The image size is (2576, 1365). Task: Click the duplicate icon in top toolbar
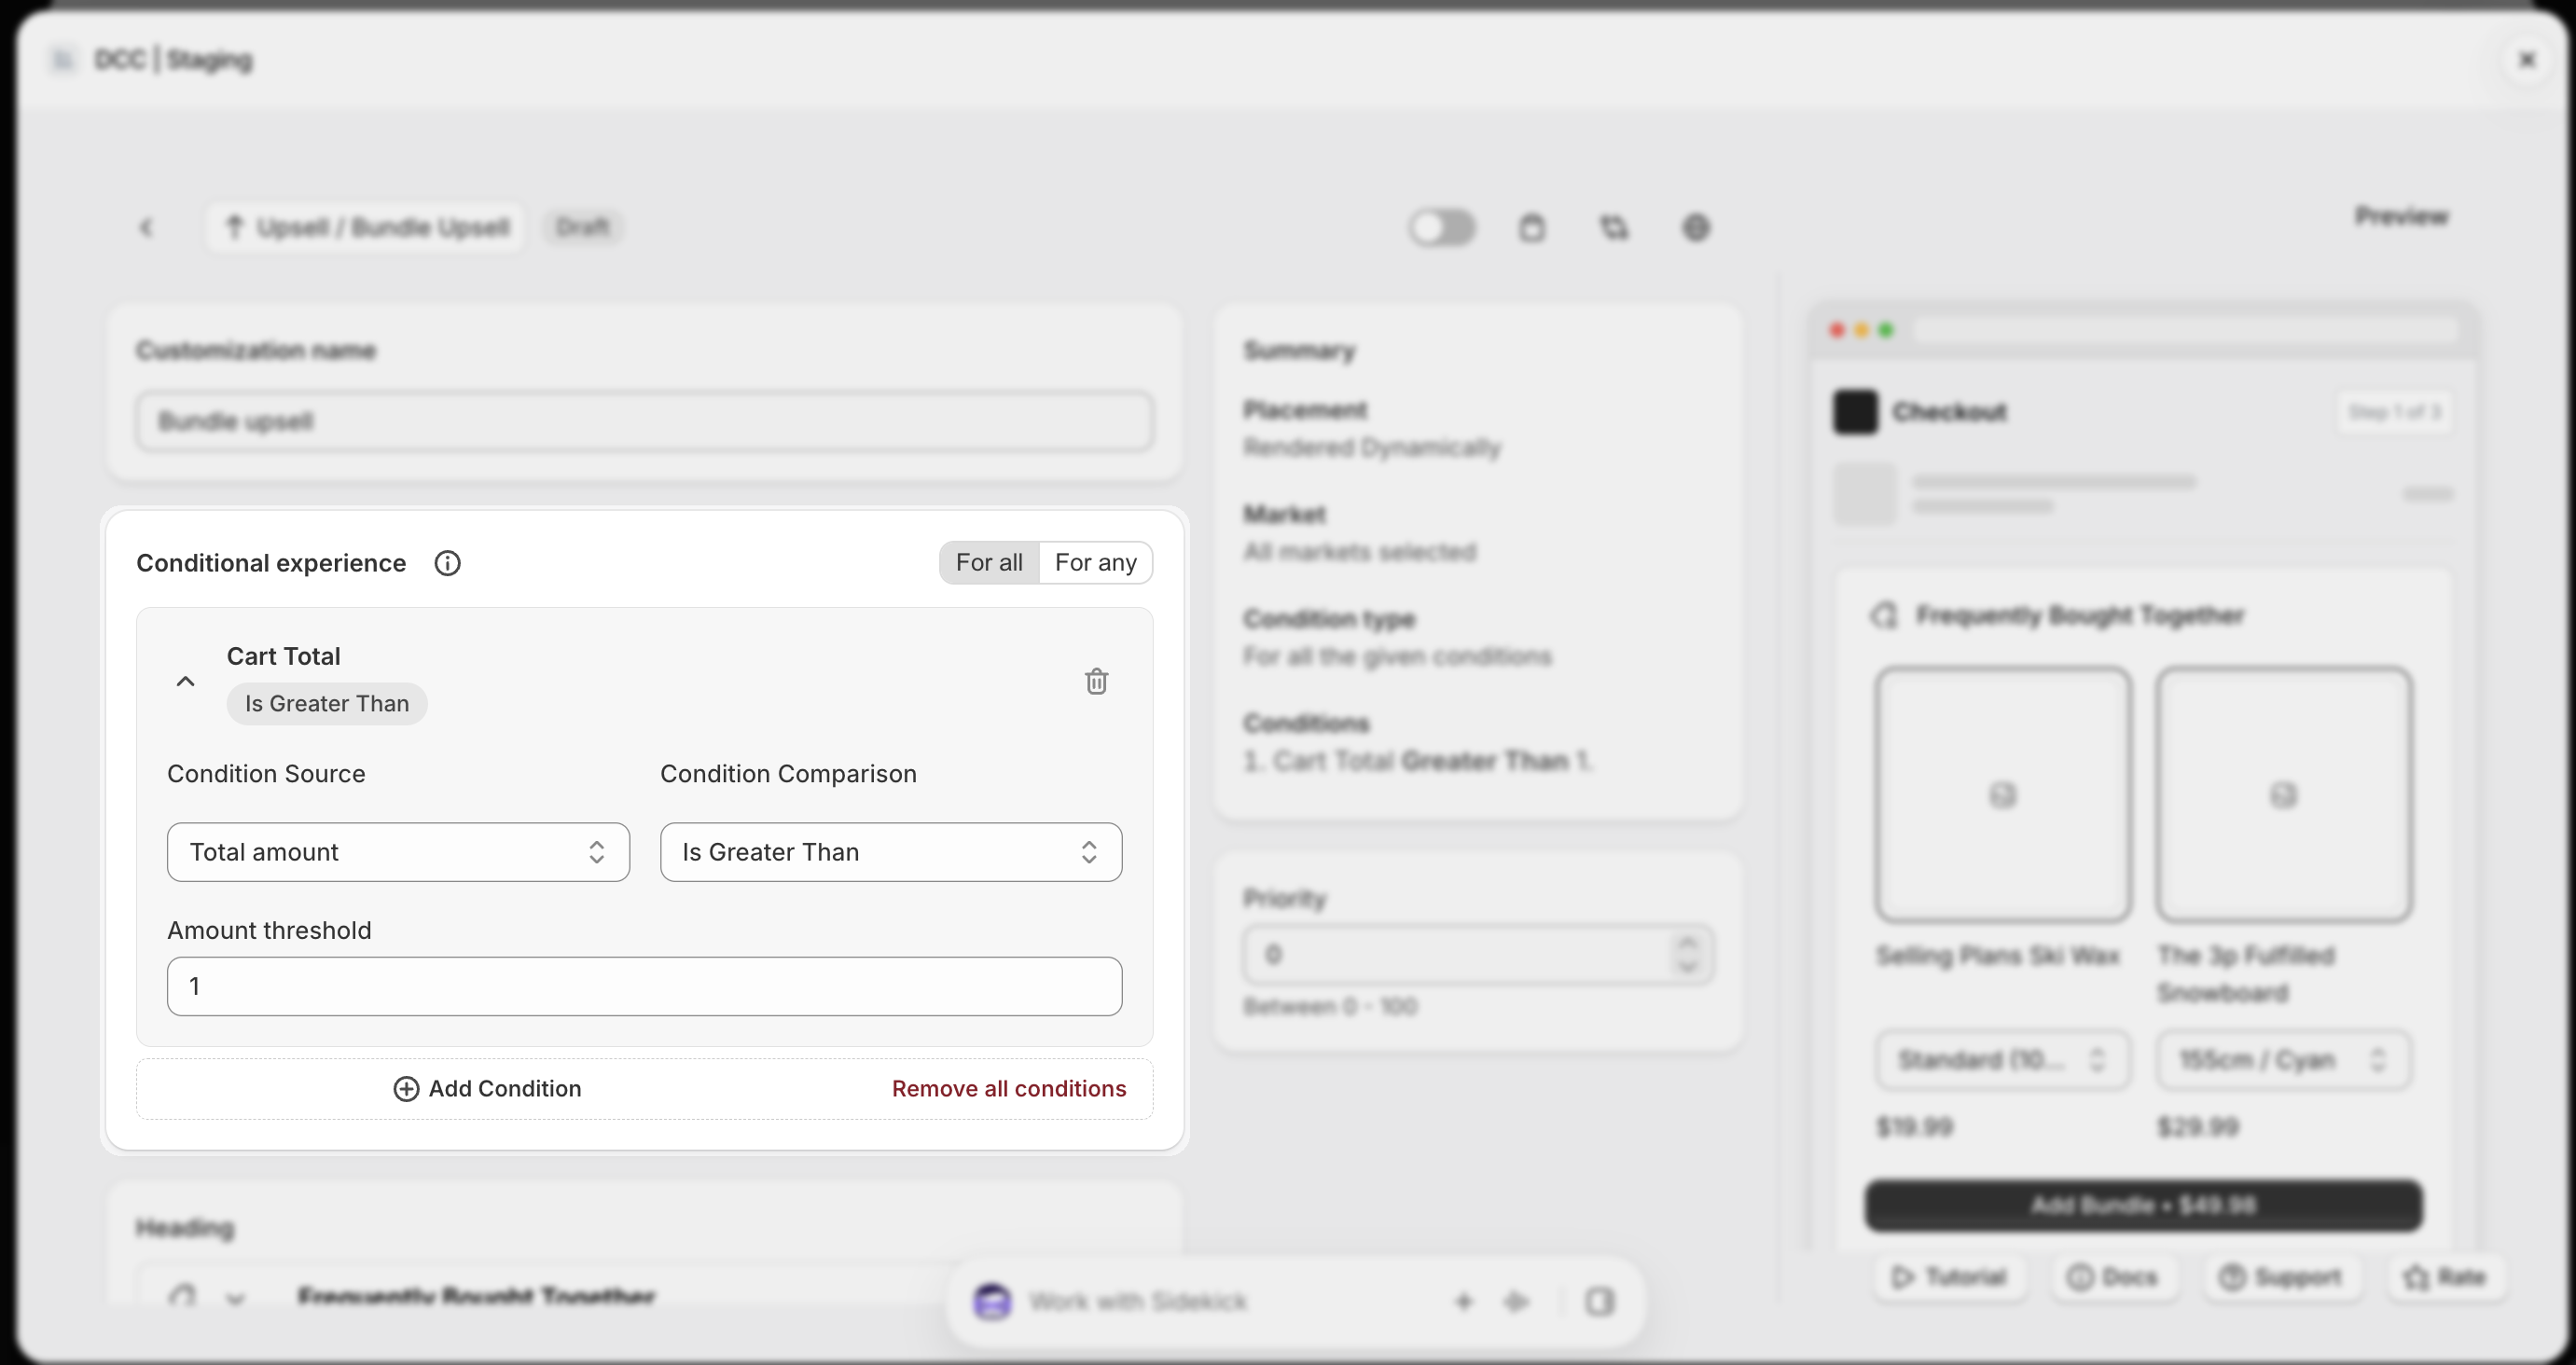(1614, 228)
